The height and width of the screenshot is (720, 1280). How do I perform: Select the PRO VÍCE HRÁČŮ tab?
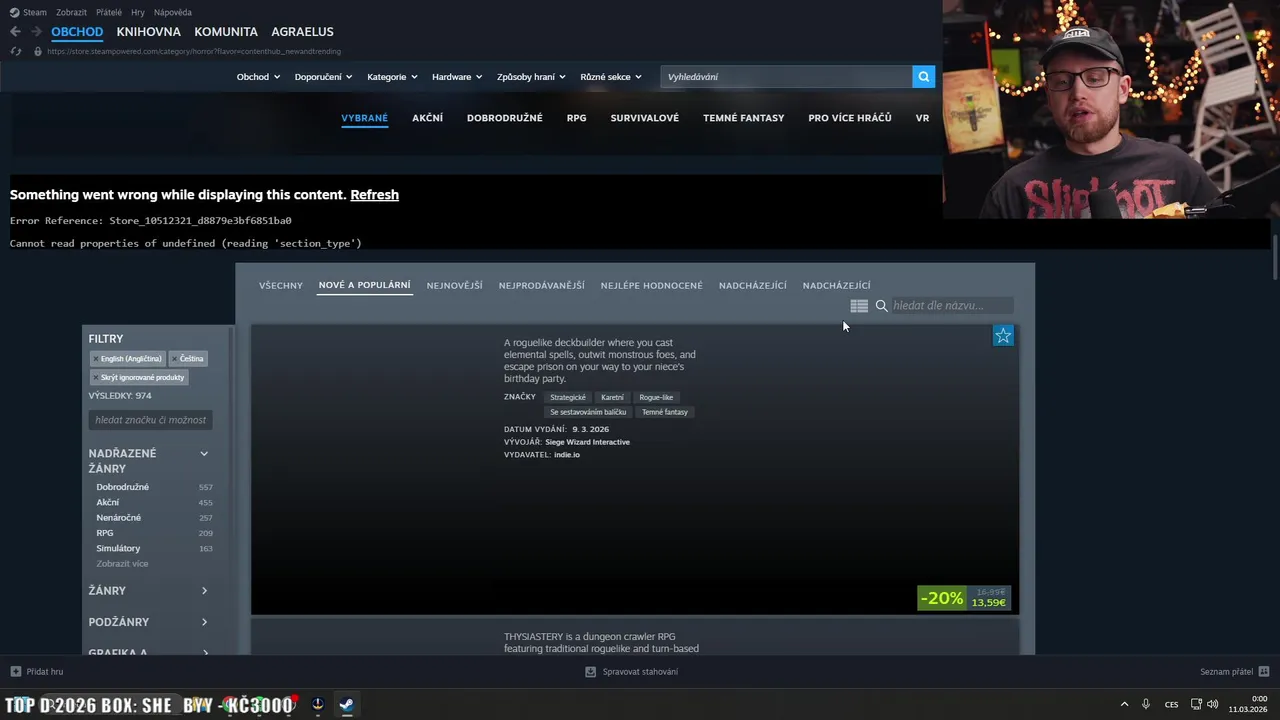point(850,118)
